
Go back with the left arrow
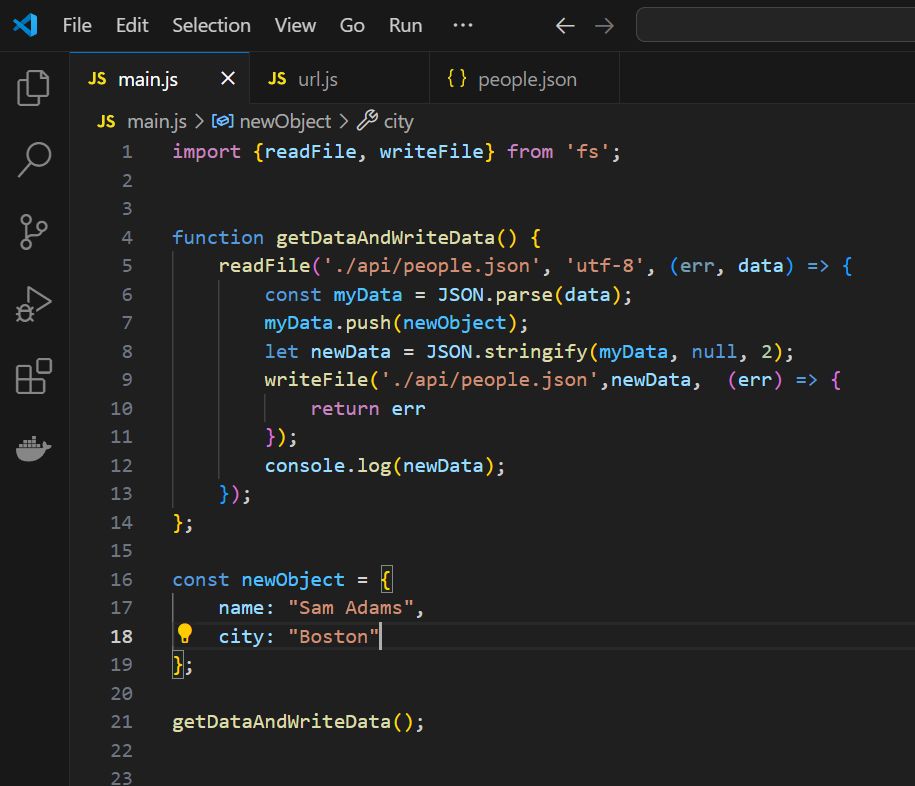click(565, 26)
